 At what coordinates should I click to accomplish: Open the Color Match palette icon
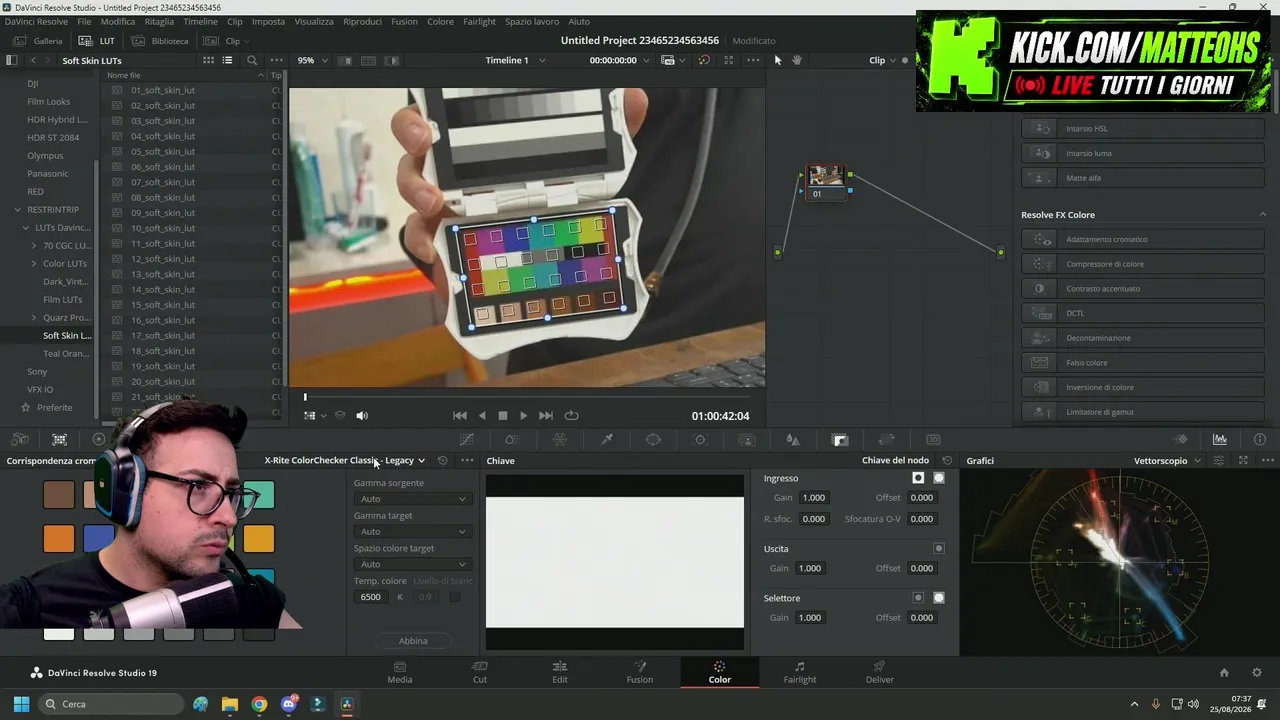click(59, 440)
